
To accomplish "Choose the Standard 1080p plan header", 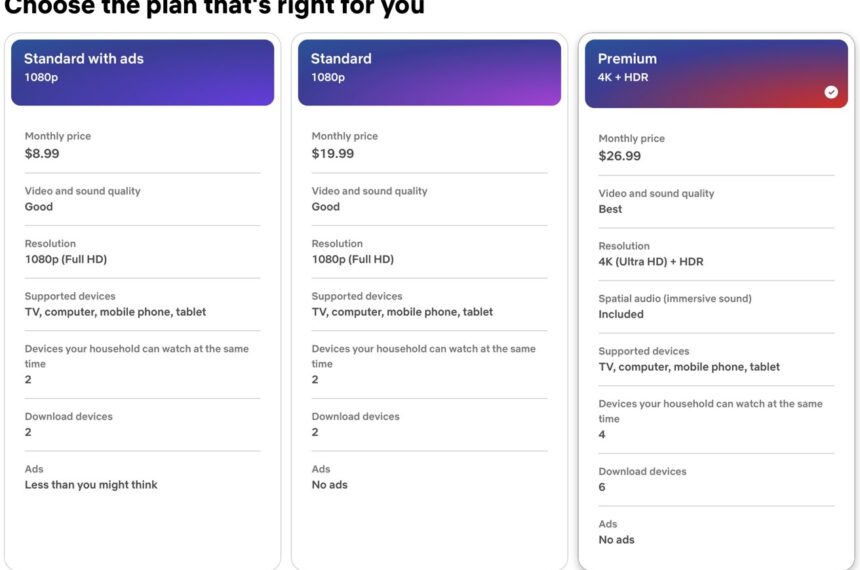I will click(429, 72).
